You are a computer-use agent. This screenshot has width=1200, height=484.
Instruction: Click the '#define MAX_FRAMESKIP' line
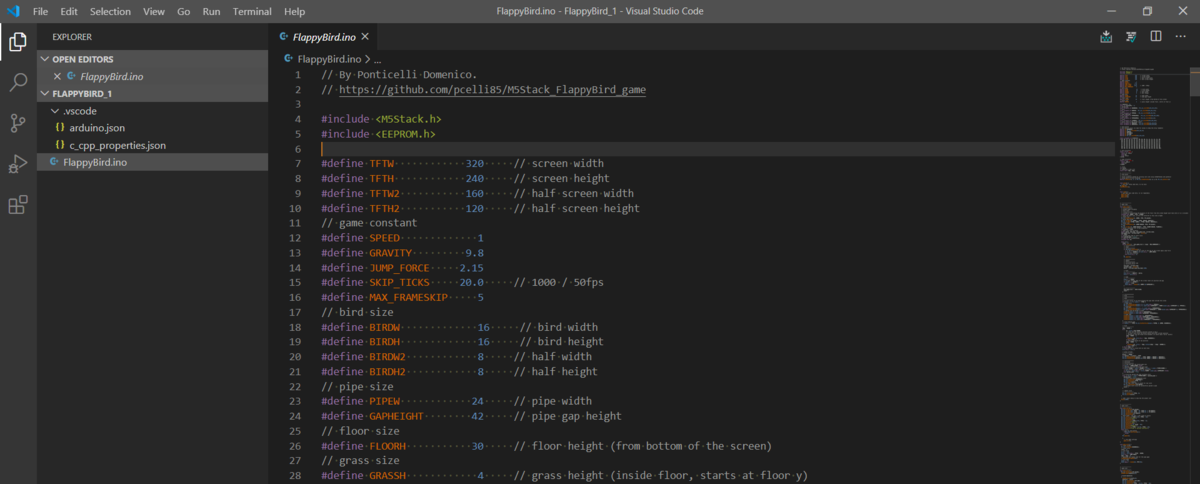point(402,298)
